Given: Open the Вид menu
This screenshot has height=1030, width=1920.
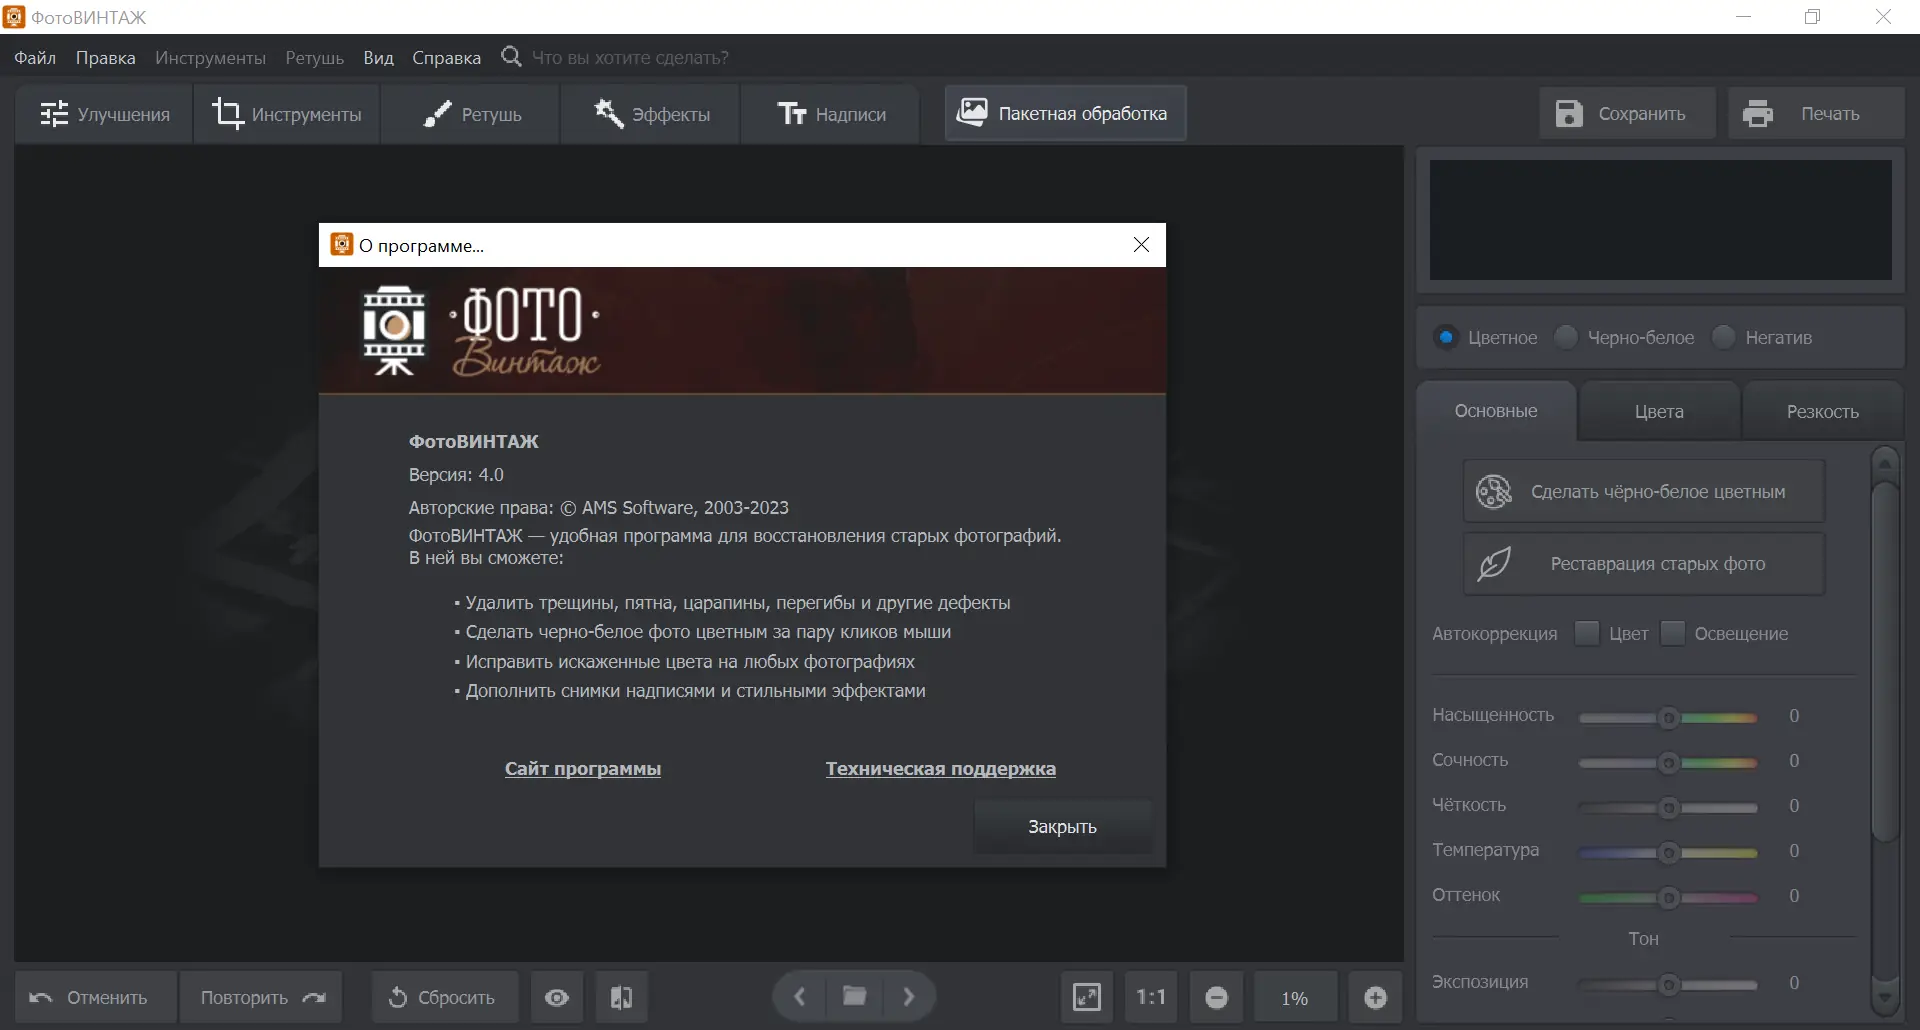Looking at the screenshot, I should (378, 57).
